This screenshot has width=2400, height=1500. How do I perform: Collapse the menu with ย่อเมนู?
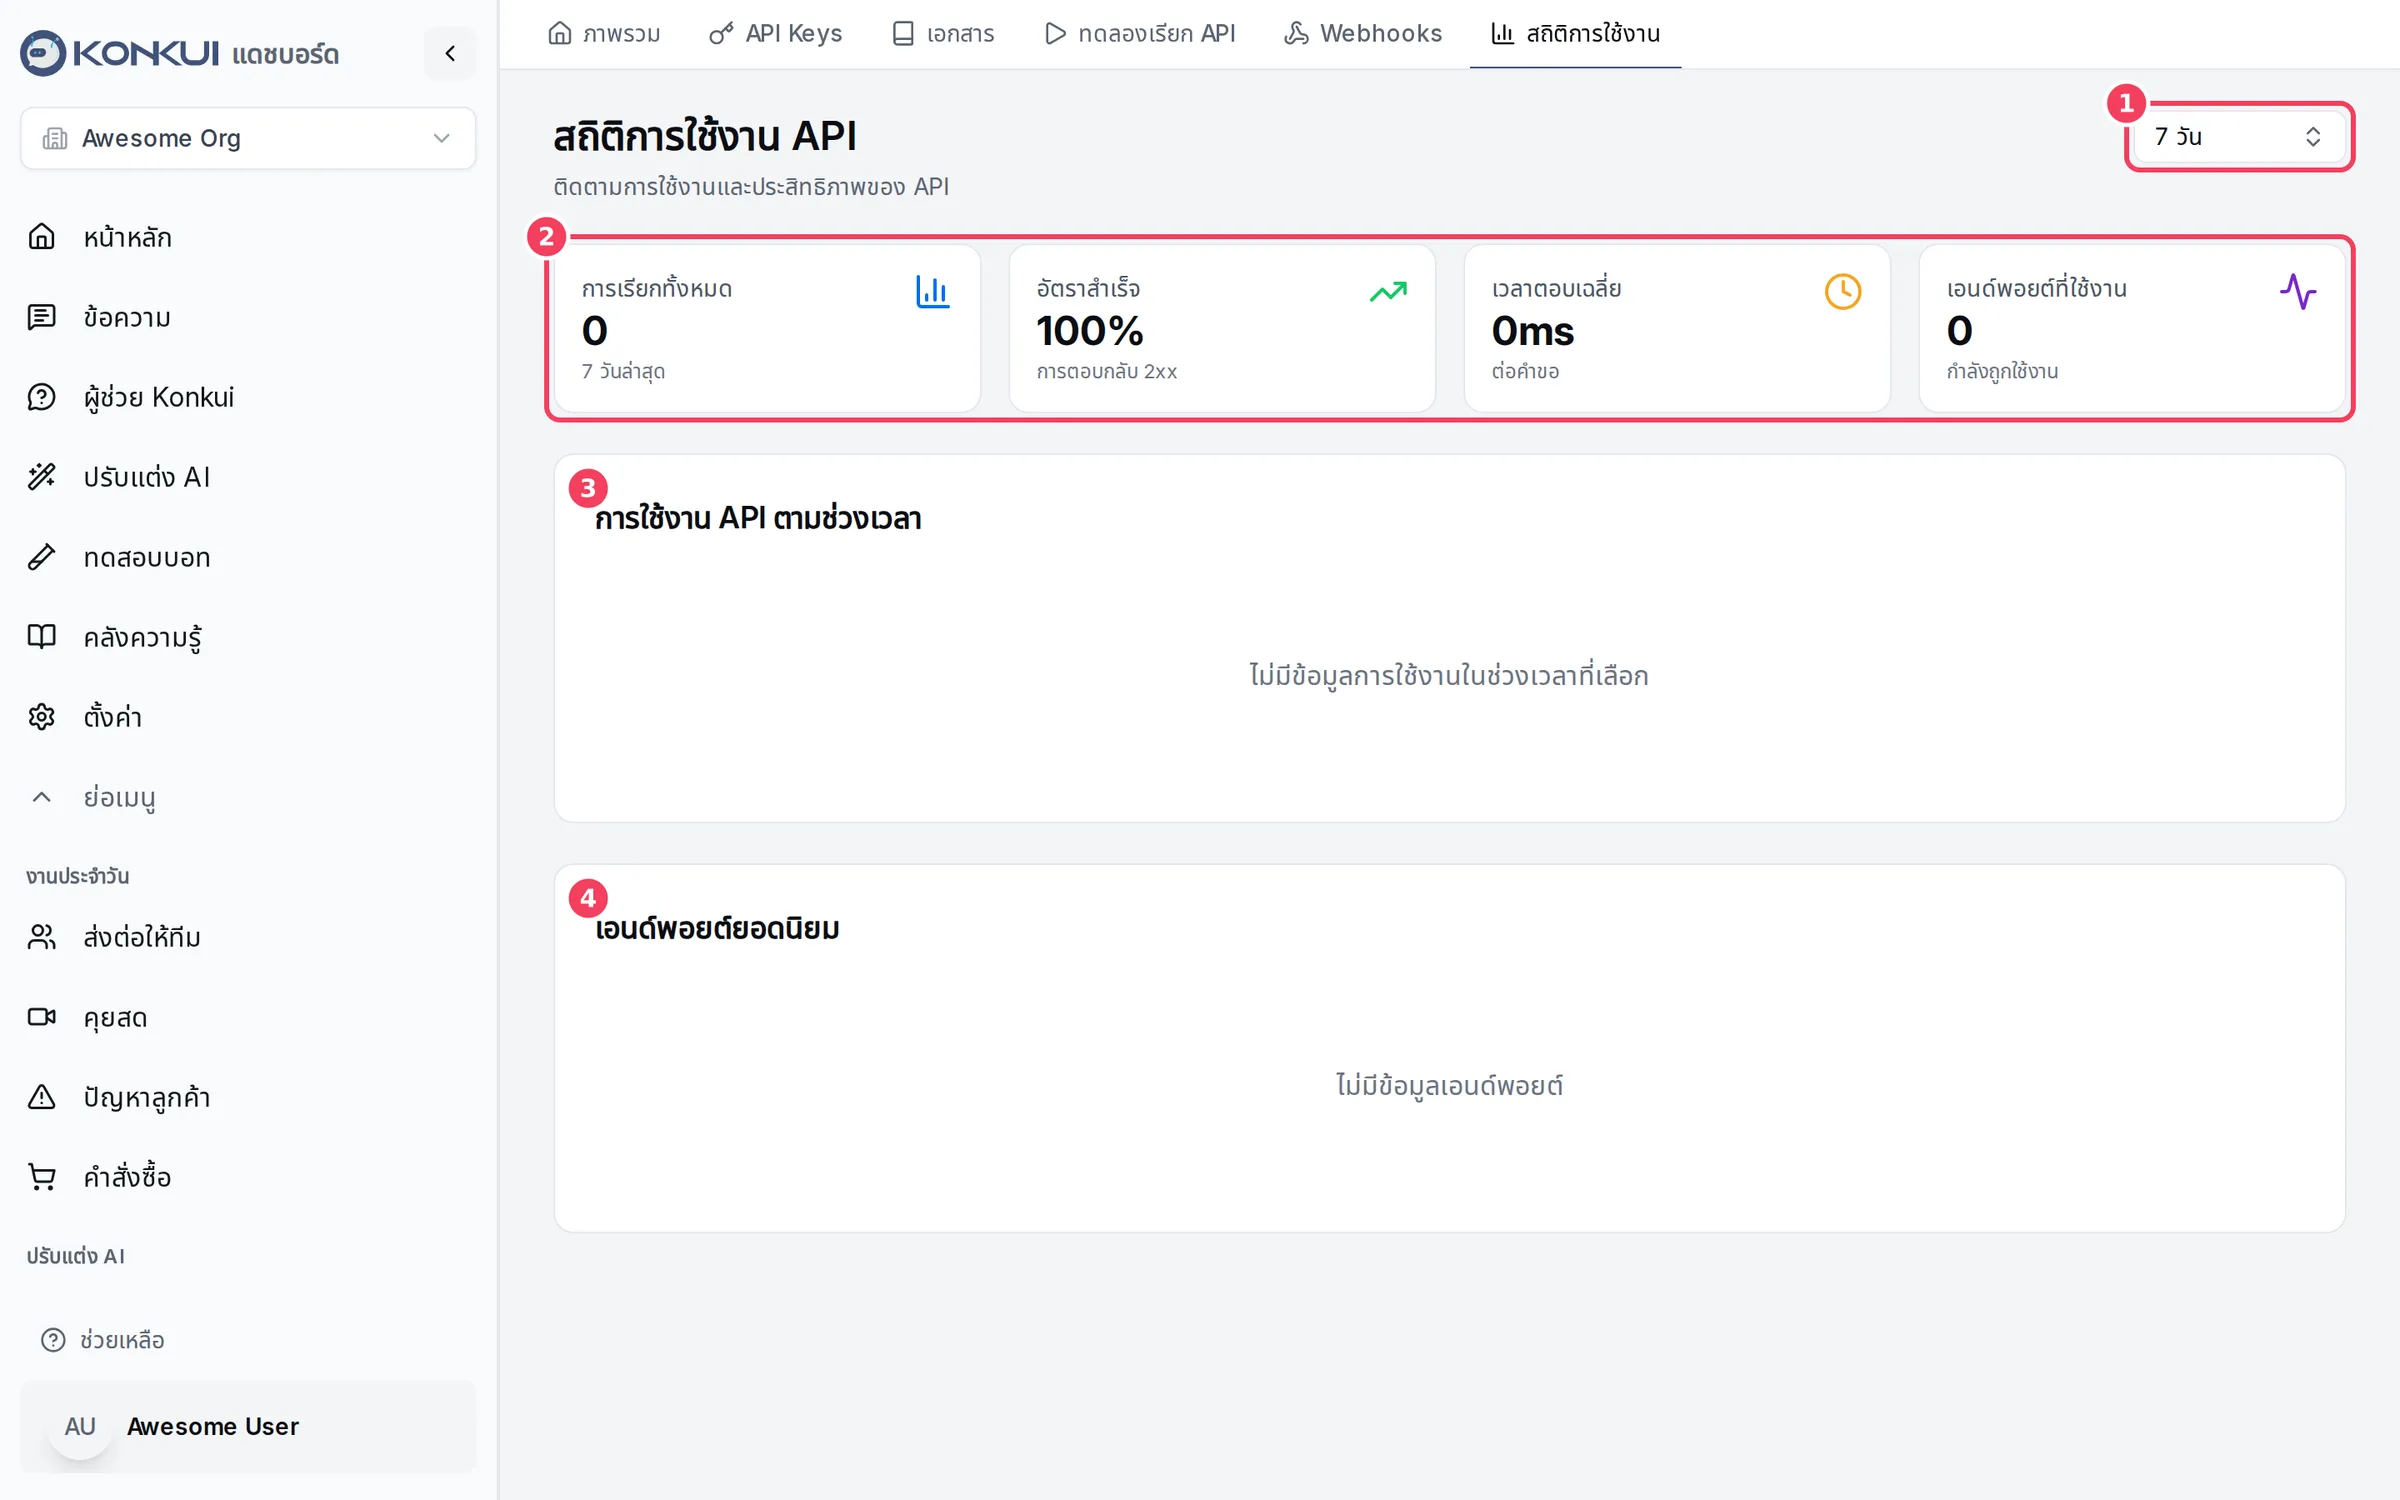(x=120, y=797)
